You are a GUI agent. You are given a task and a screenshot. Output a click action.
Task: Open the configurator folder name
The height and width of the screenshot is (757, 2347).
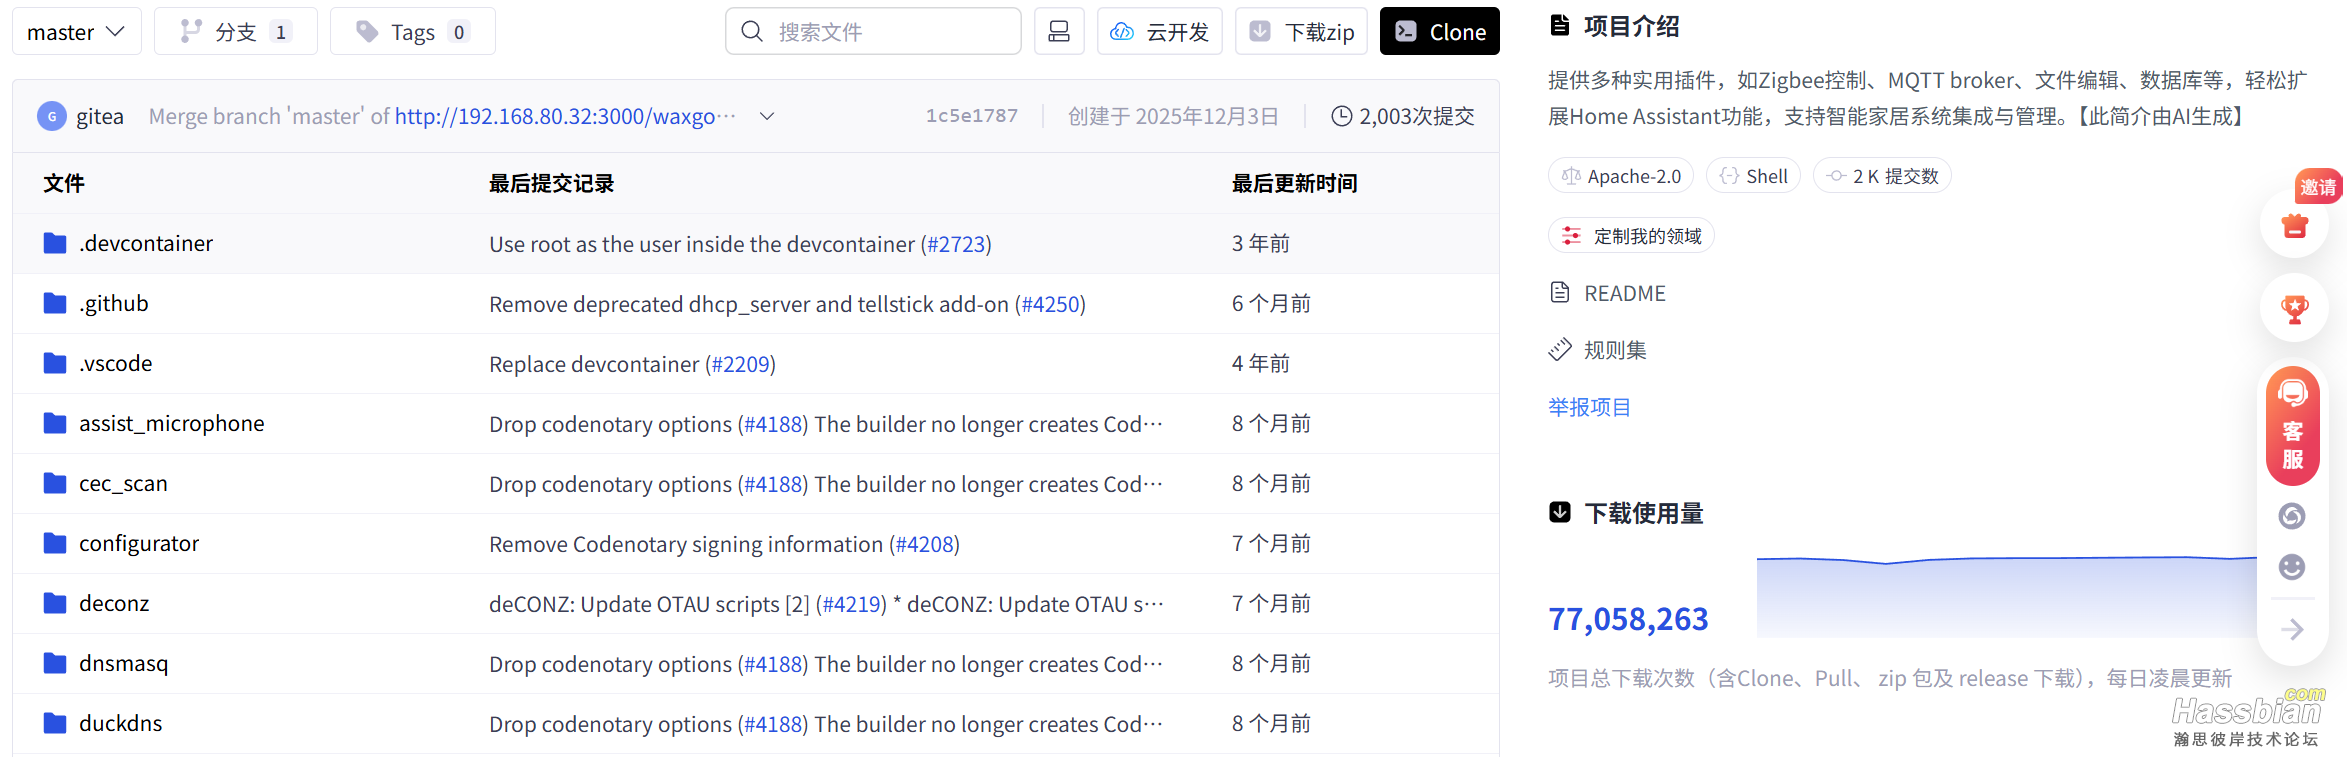pyautogui.click(x=139, y=543)
